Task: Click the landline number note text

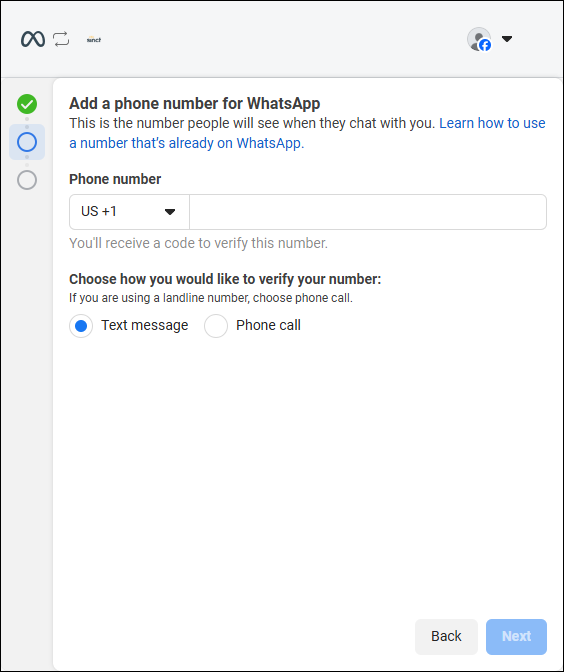Action: (211, 298)
